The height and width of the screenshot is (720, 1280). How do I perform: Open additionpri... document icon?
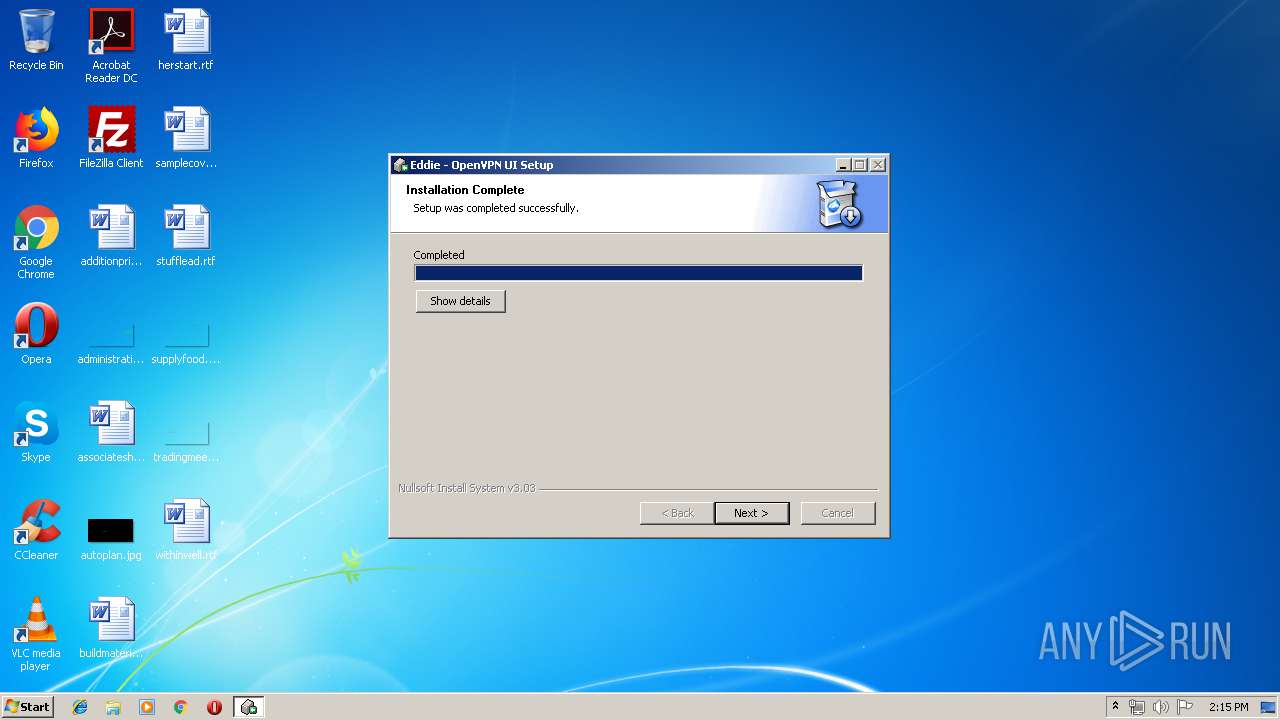coord(111,237)
